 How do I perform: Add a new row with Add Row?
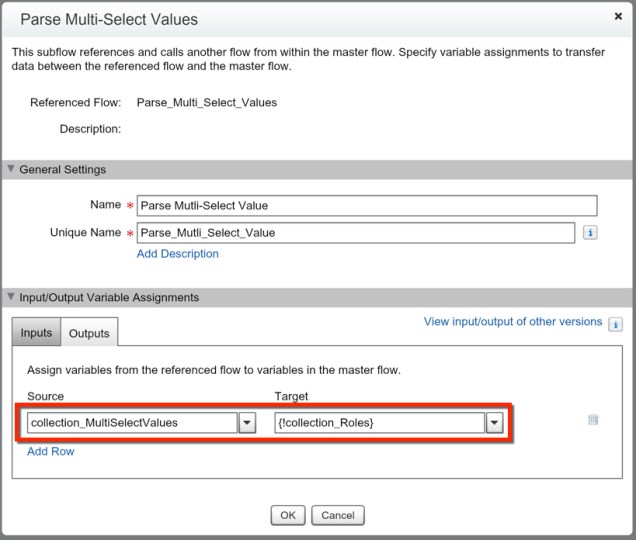click(x=51, y=451)
